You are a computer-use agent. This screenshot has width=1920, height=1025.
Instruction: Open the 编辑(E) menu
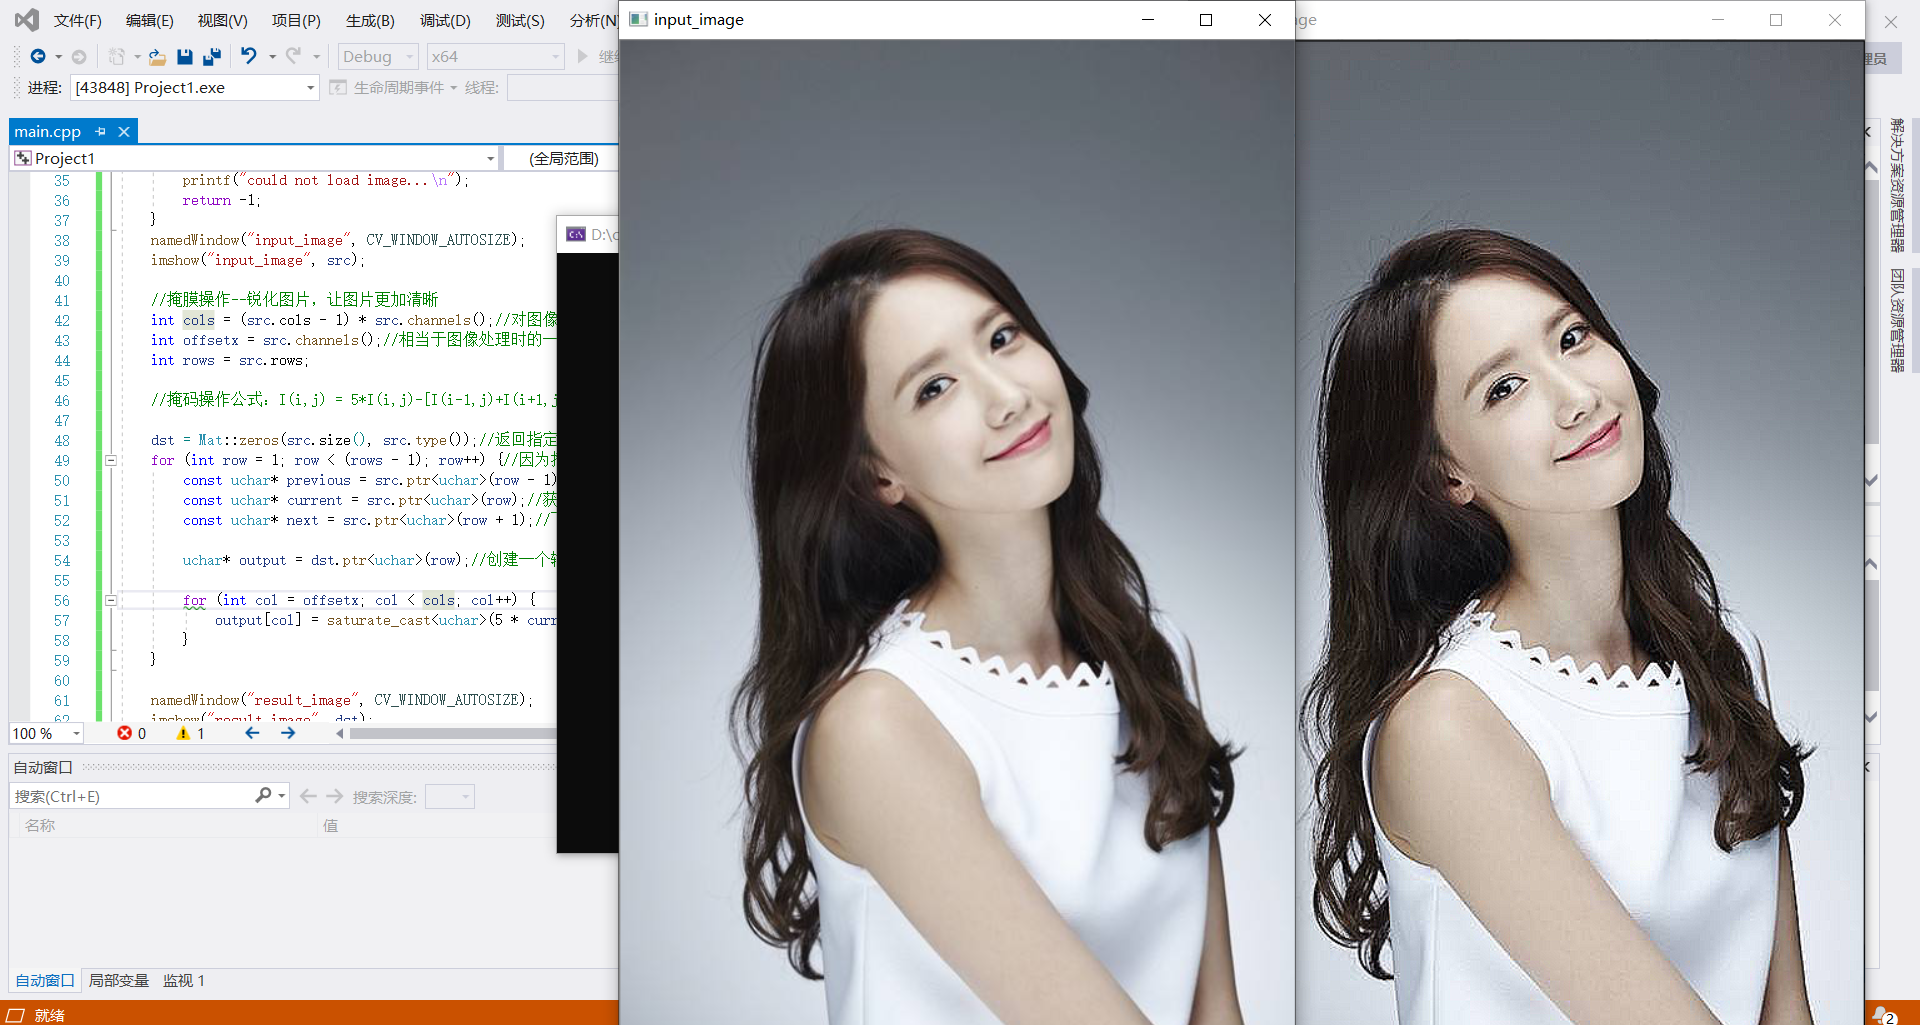click(x=149, y=20)
